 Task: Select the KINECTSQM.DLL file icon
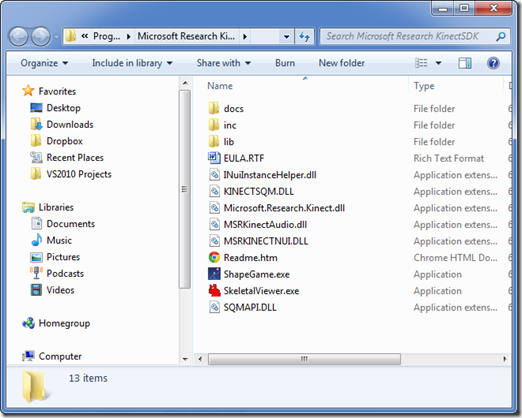[214, 191]
